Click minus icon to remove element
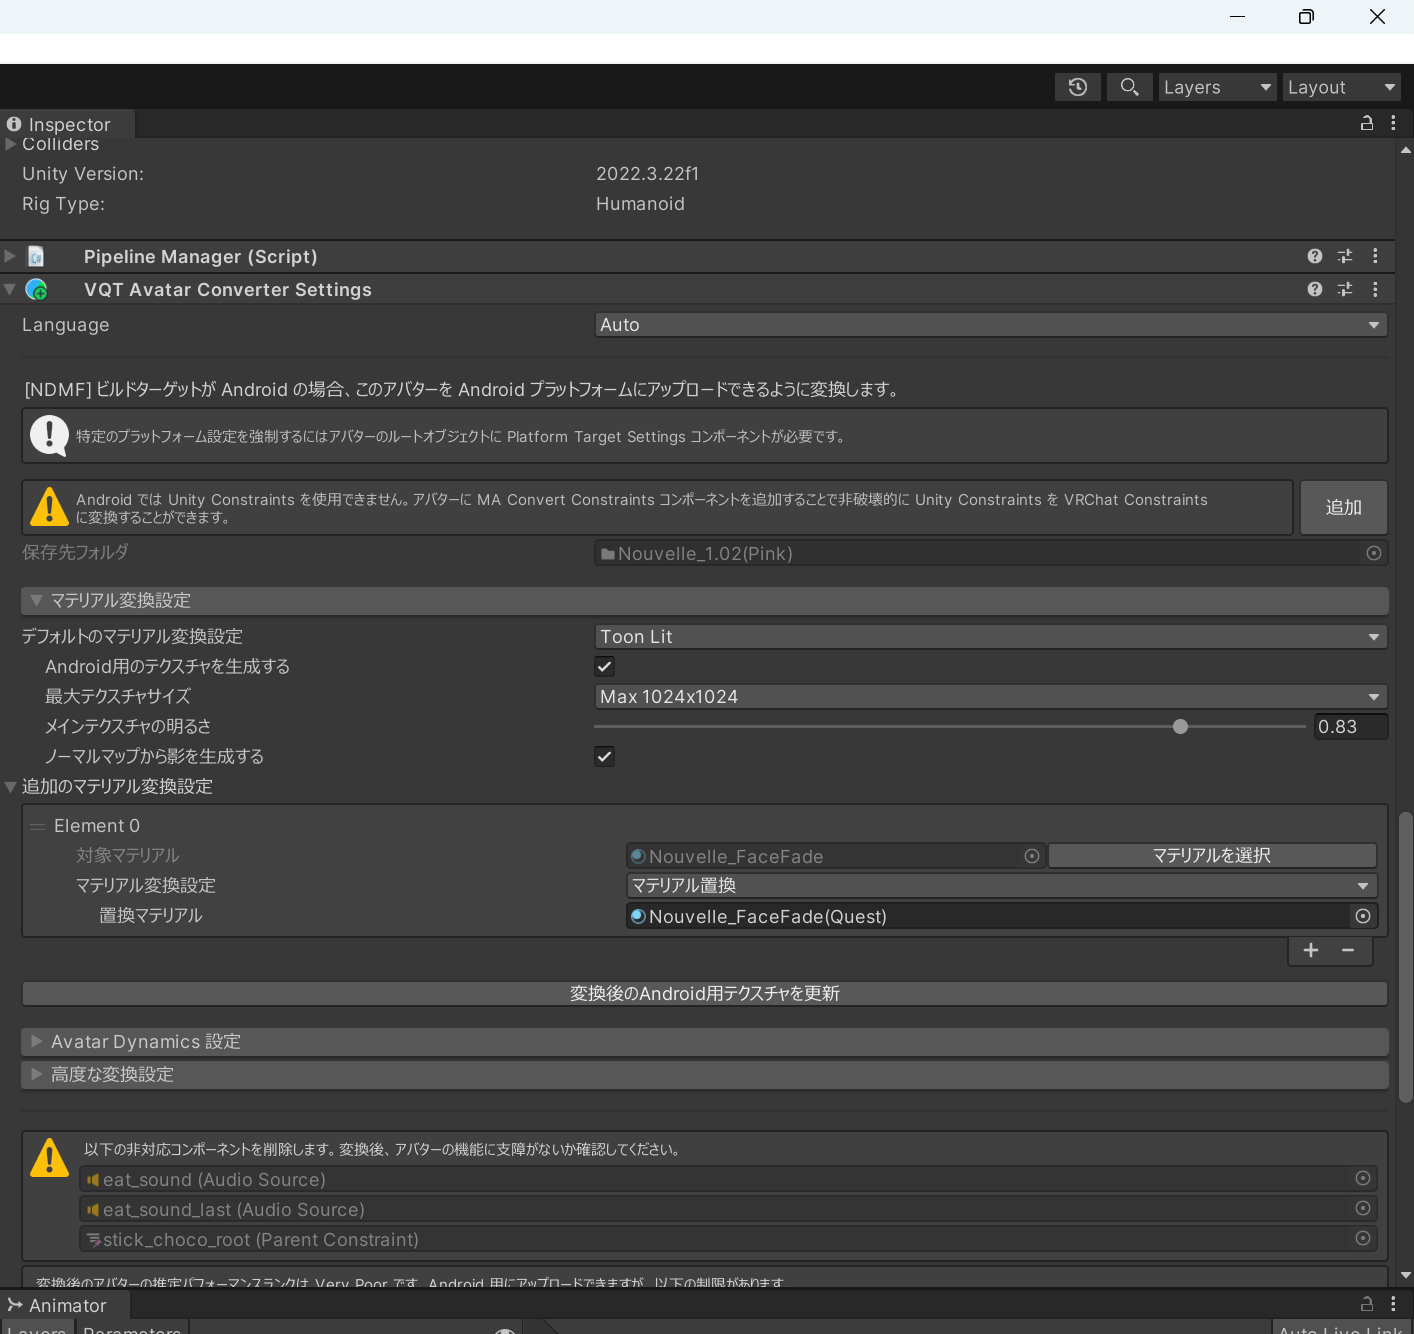1414x1334 pixels. [1348, 950]
